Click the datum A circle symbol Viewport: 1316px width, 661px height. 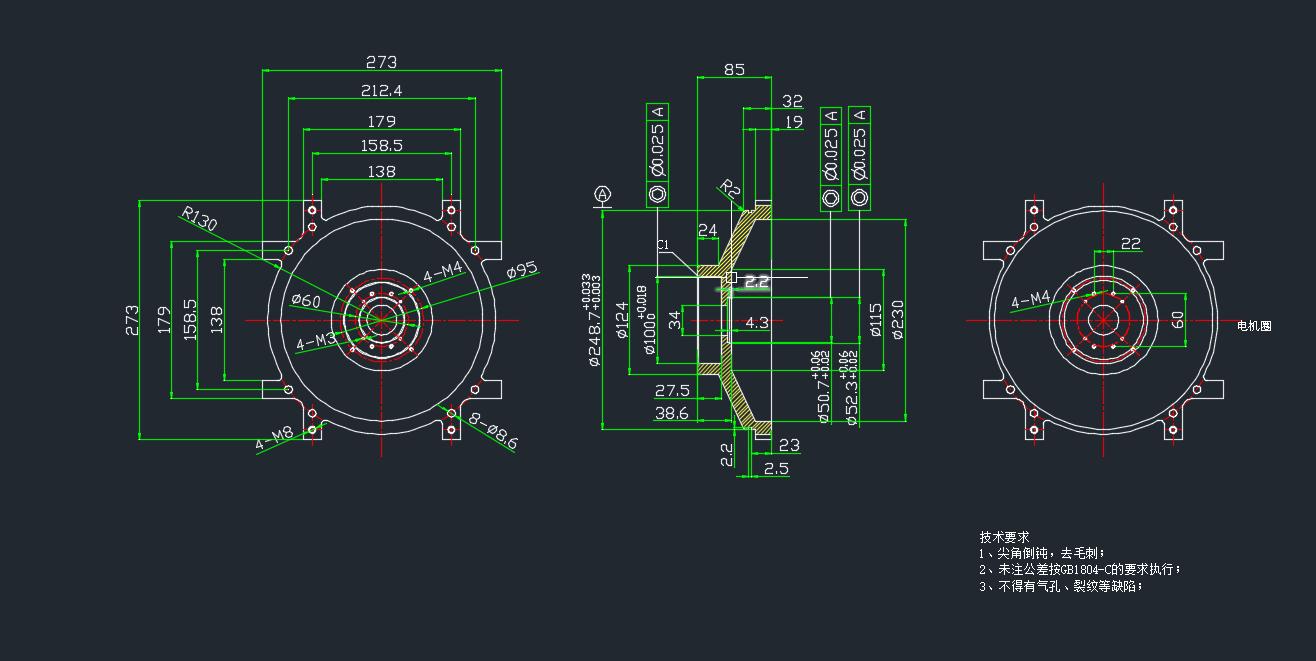click(x=602, y=193)
